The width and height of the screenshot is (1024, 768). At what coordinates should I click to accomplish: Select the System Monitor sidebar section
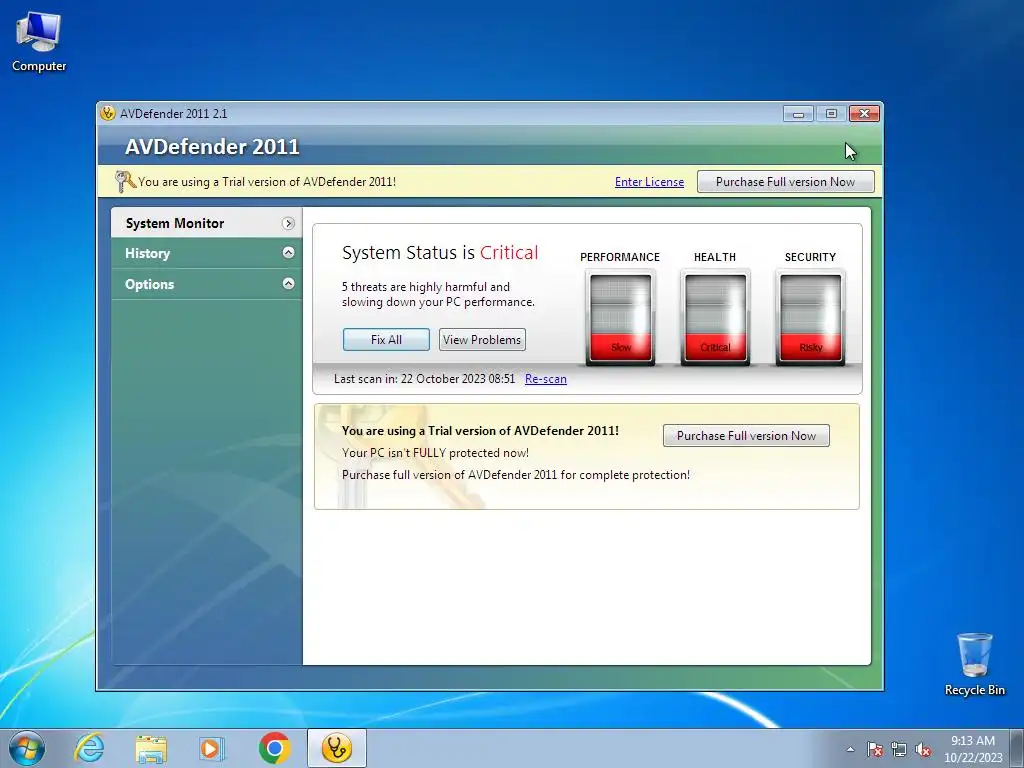[206, 223]
